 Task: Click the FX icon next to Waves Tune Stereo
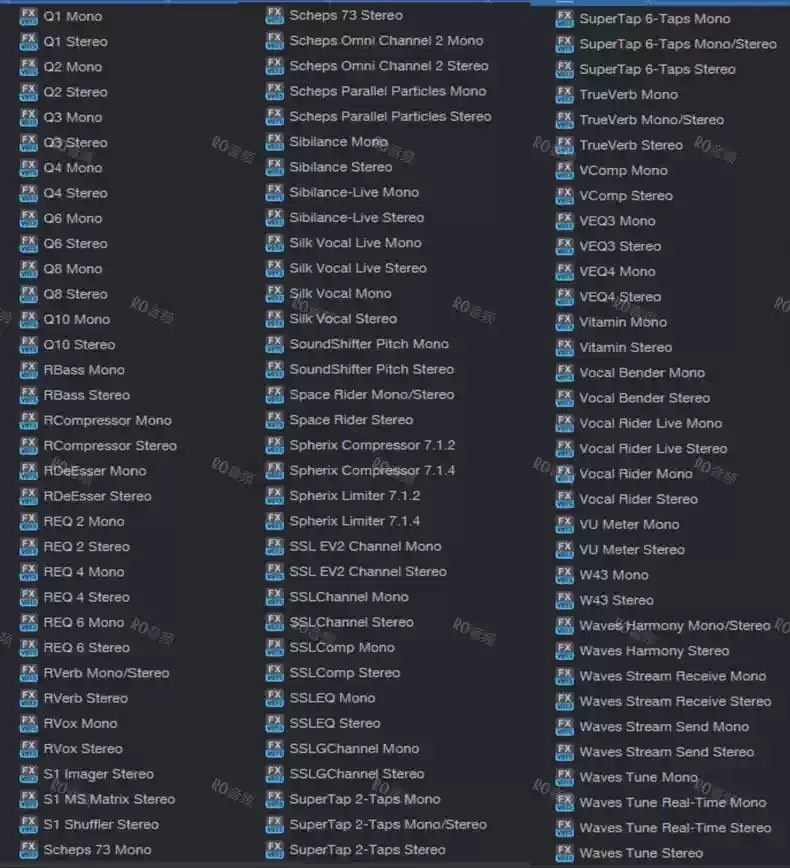565,854
